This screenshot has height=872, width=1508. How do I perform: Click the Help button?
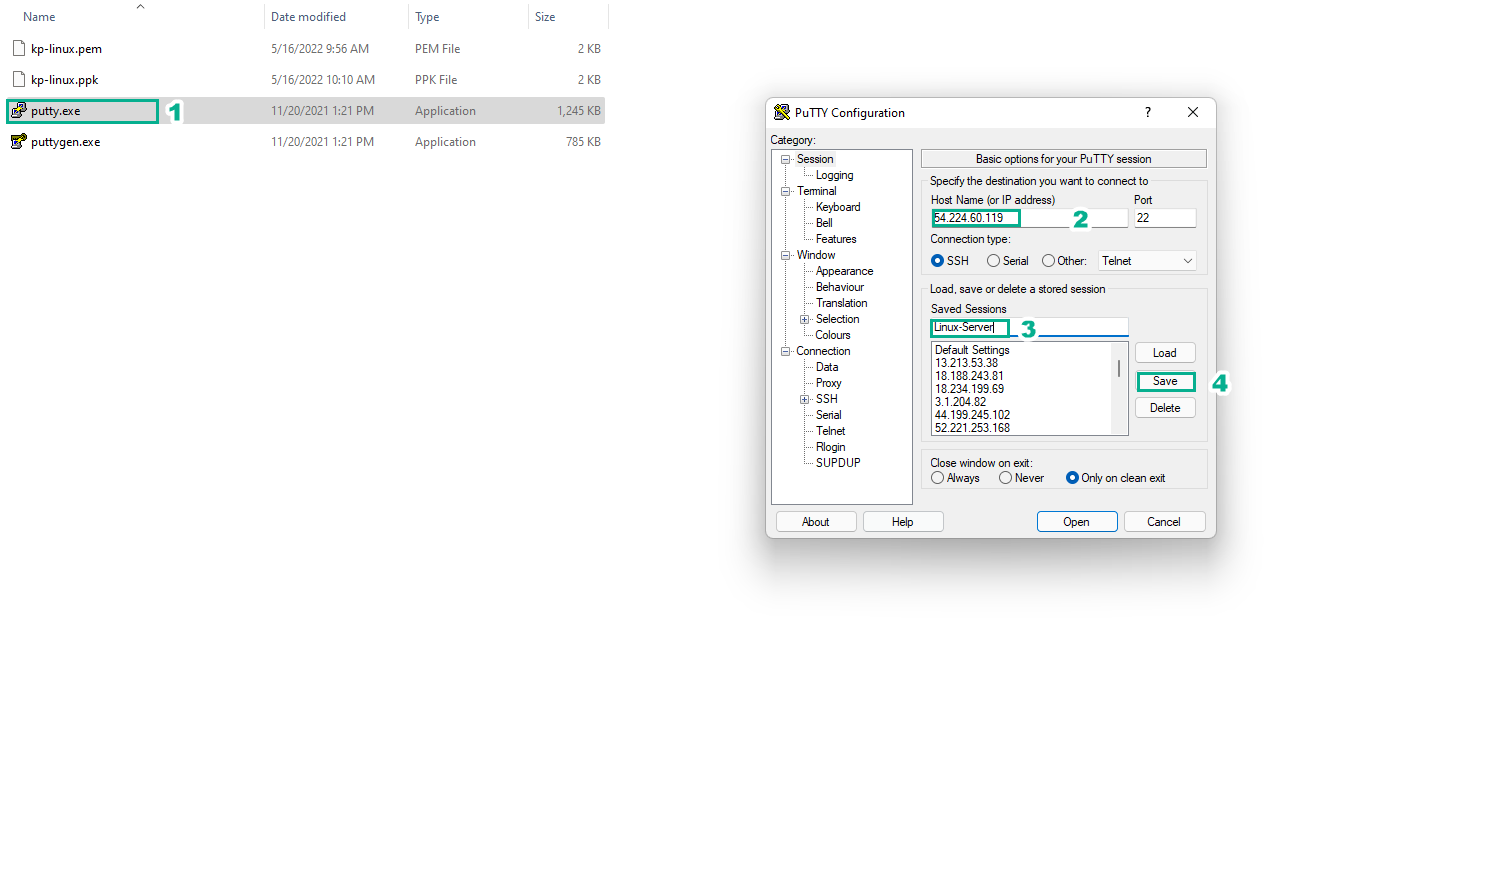coord(903,522)
